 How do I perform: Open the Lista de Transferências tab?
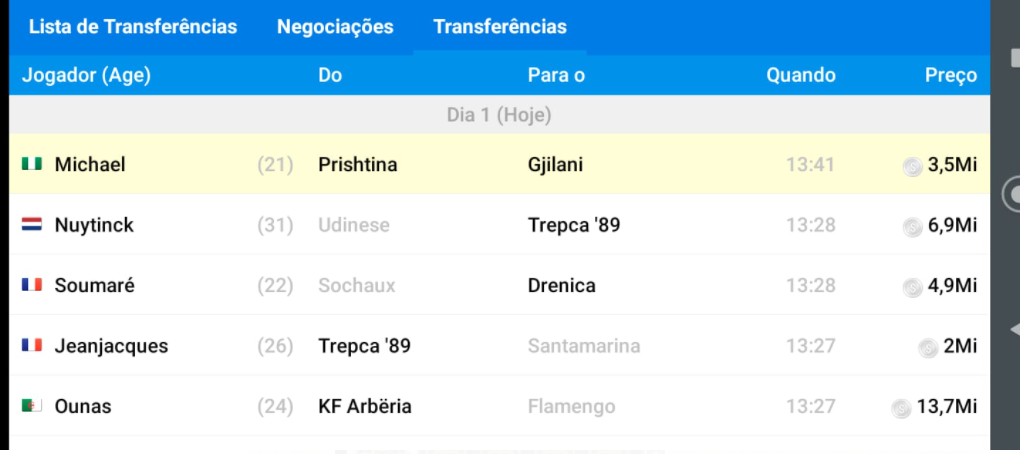tap(133, 27)
